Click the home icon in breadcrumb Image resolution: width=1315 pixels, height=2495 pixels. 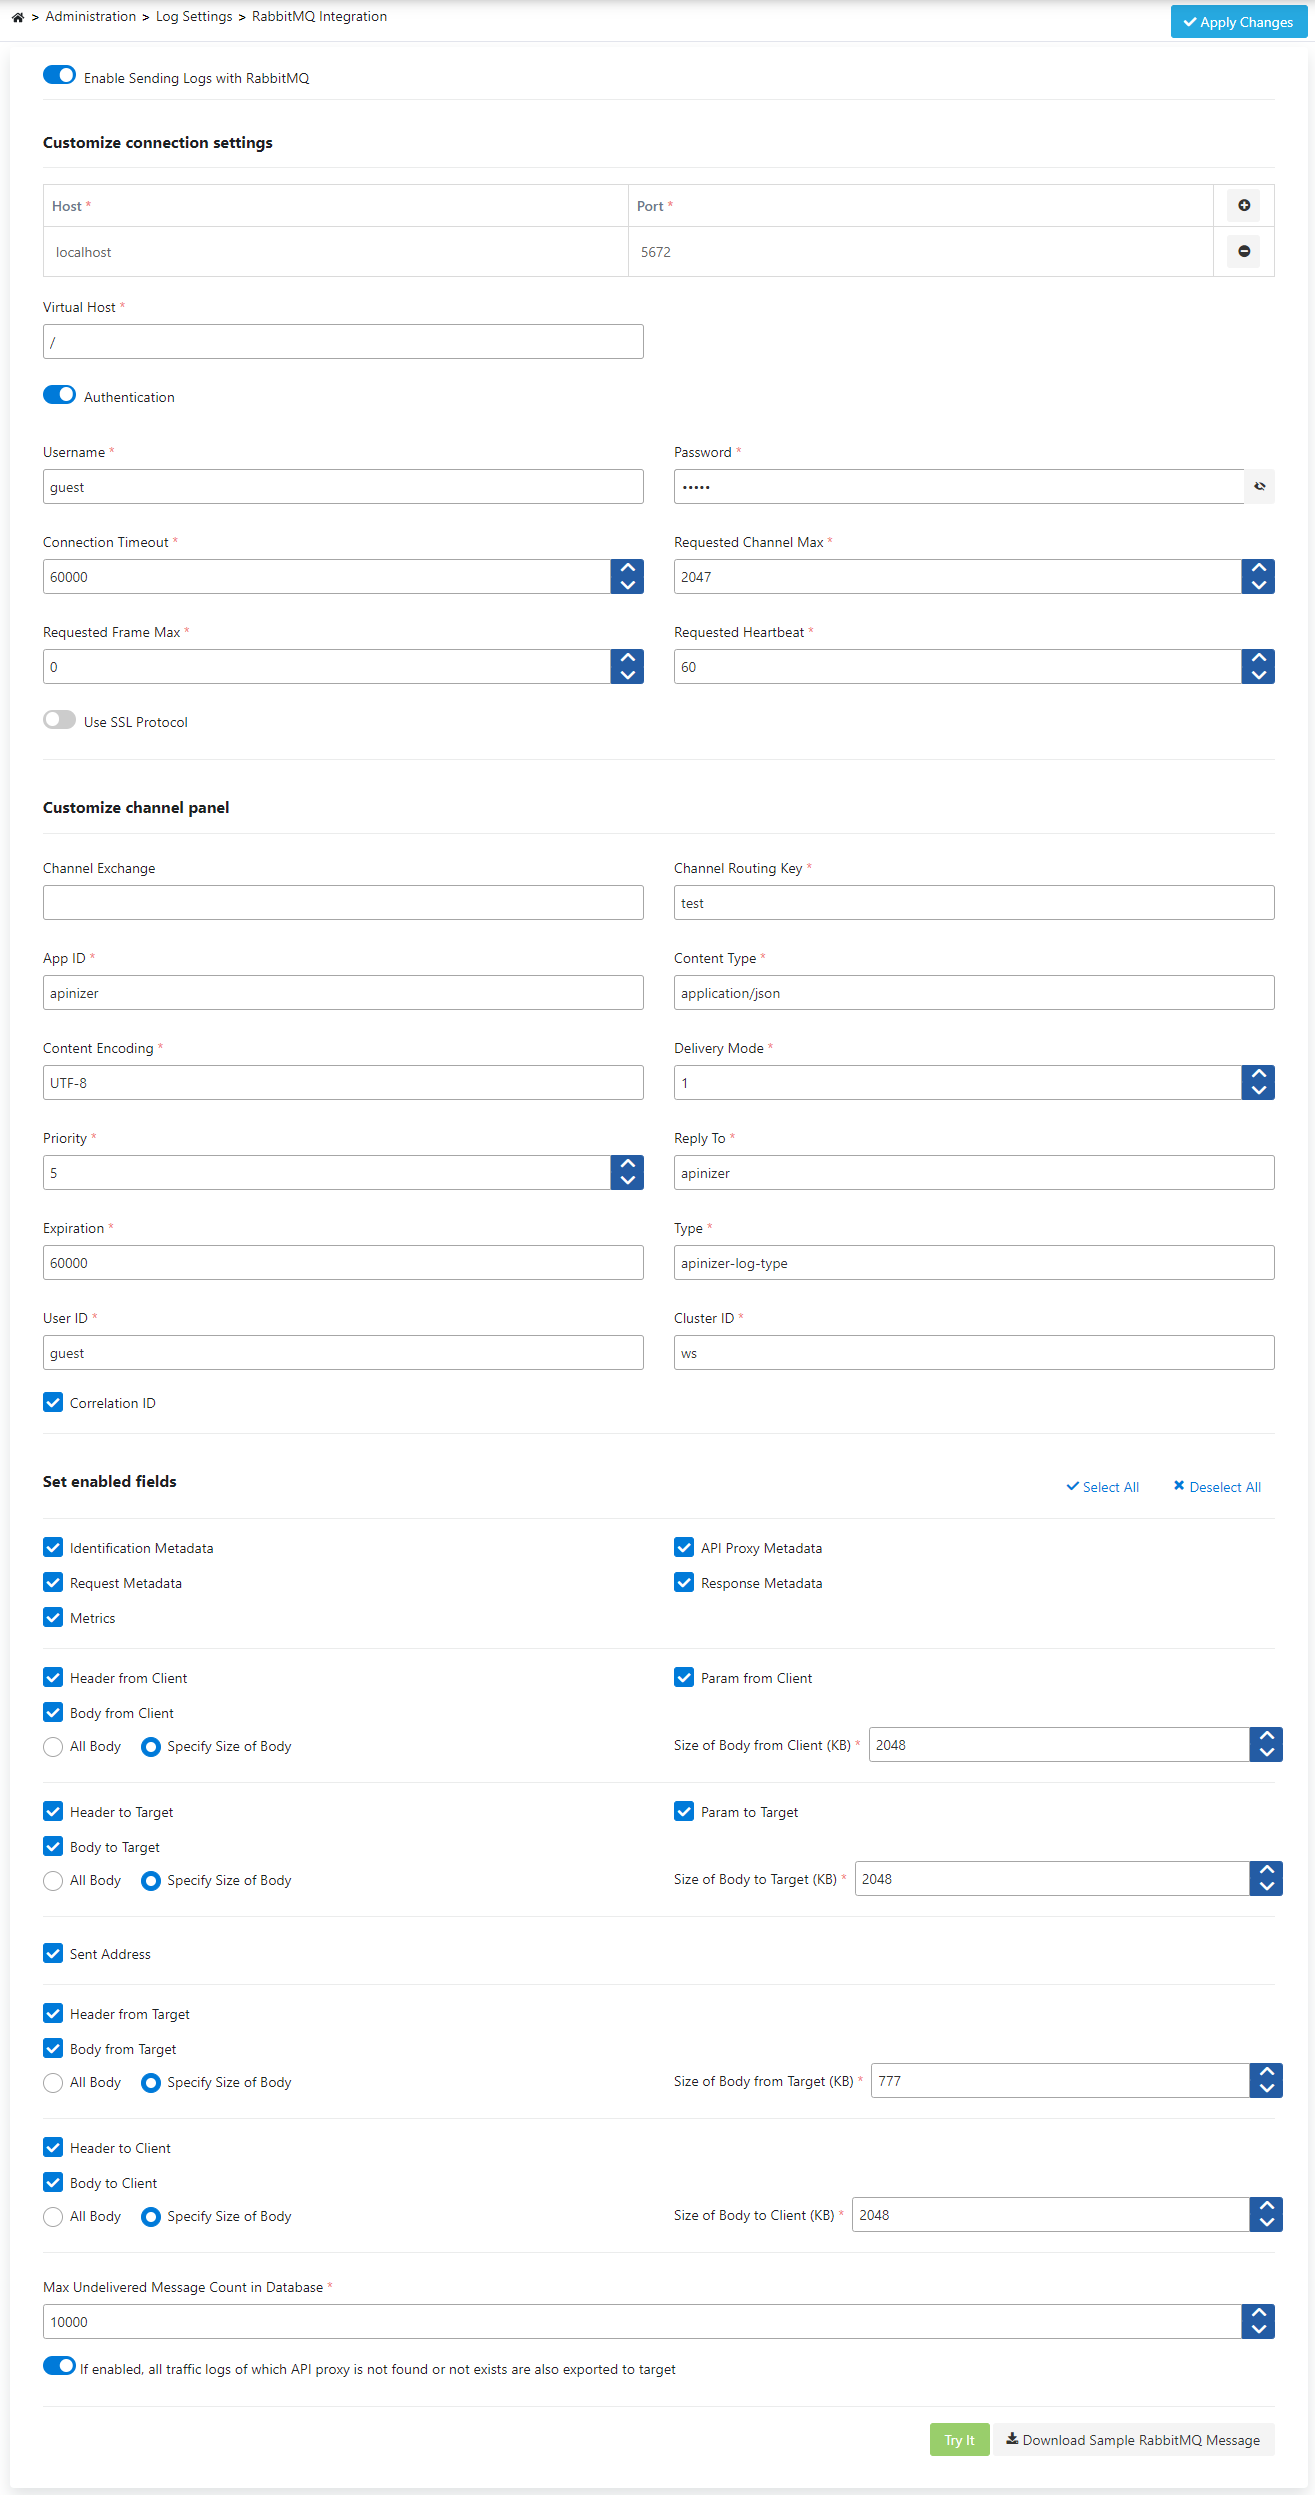pos(17,17)
